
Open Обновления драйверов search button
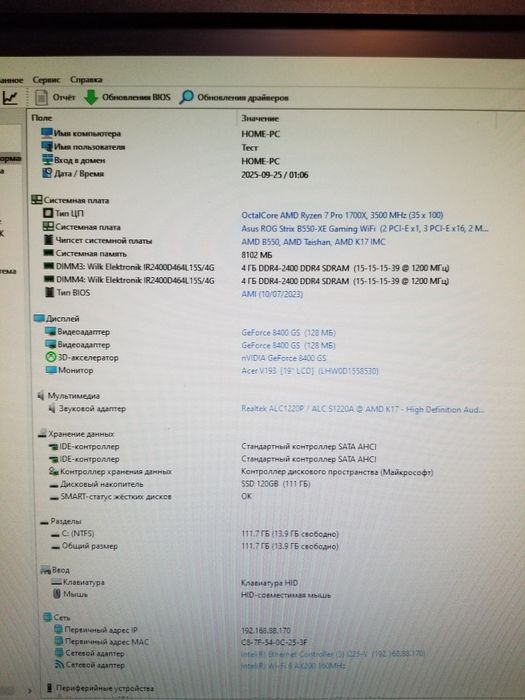tap(234, 97)
